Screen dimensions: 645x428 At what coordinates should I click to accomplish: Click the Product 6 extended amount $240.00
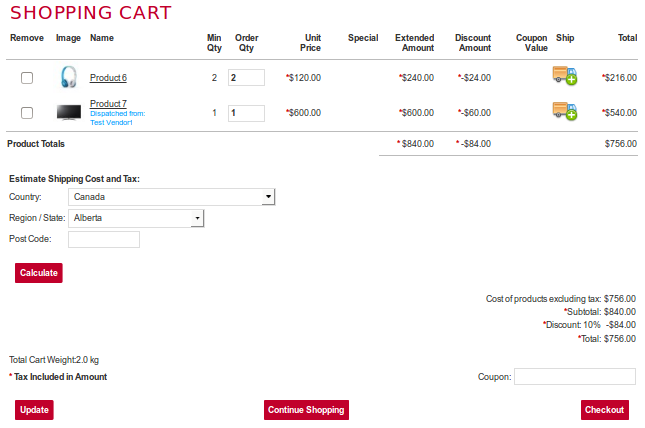tap(416, 78)
